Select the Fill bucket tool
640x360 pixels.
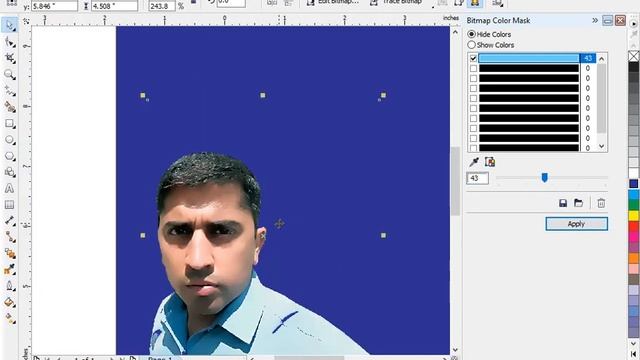[9, 302]
